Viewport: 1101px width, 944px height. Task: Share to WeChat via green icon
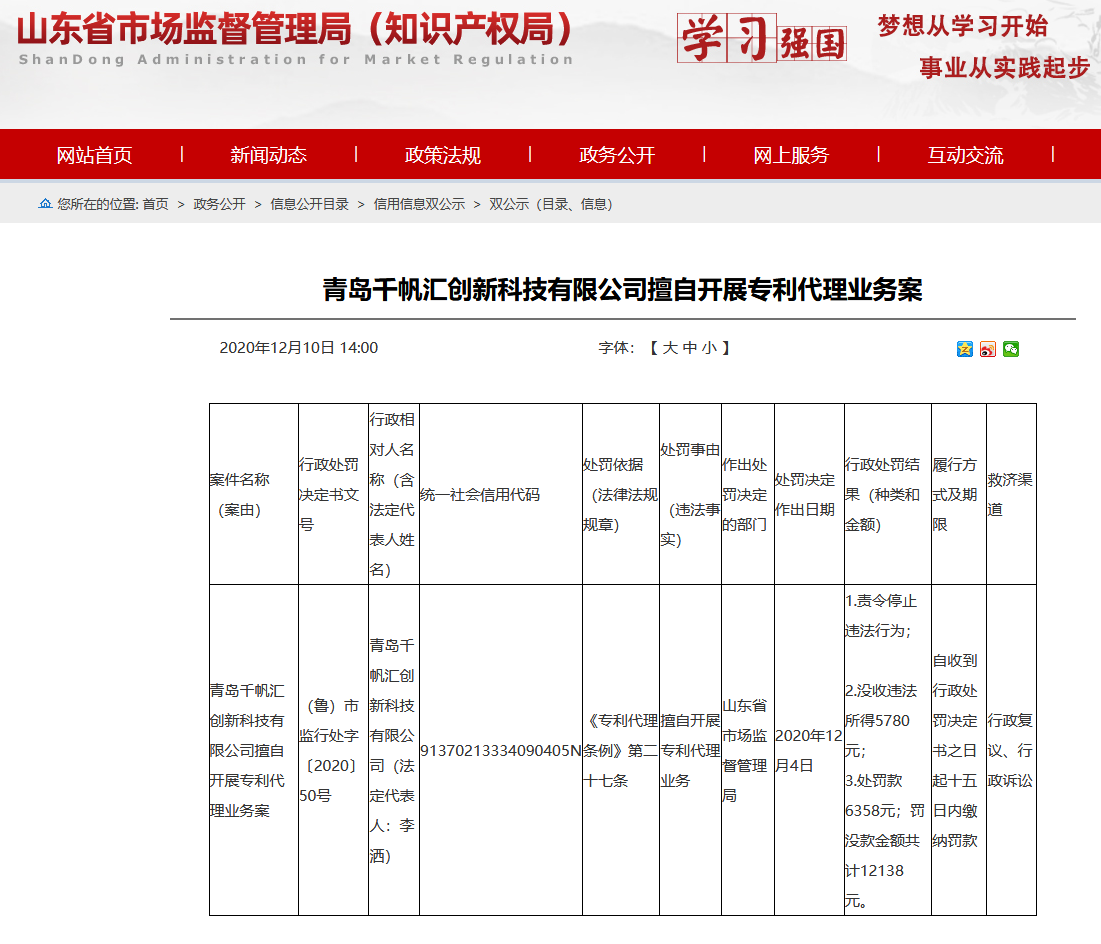(x=1011, y=348)
